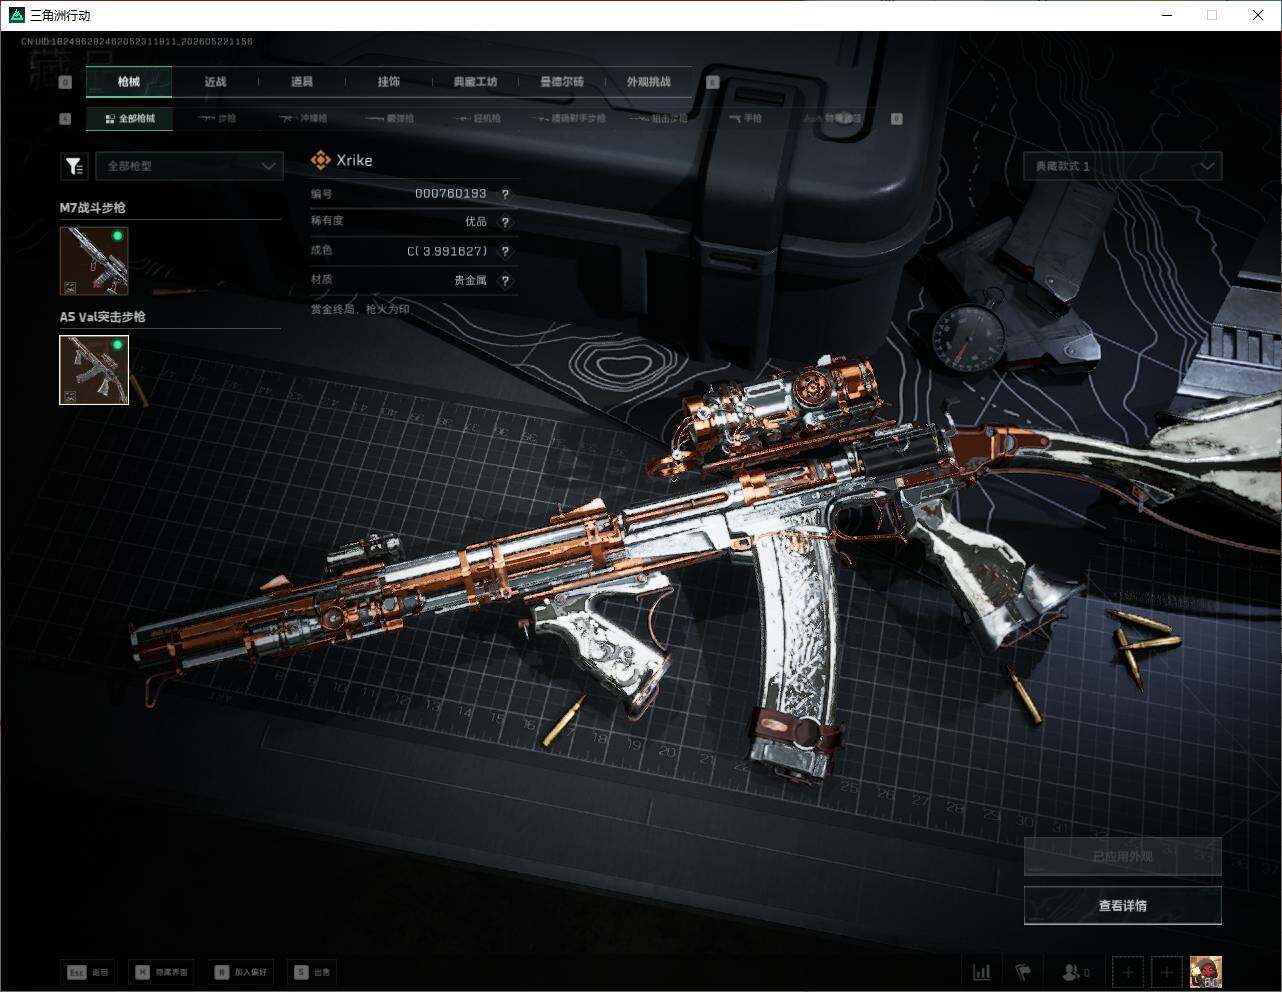Click the Xrike orange diamond emblem icon
The height and width of the screenshot is (992, 1282).
320,160
